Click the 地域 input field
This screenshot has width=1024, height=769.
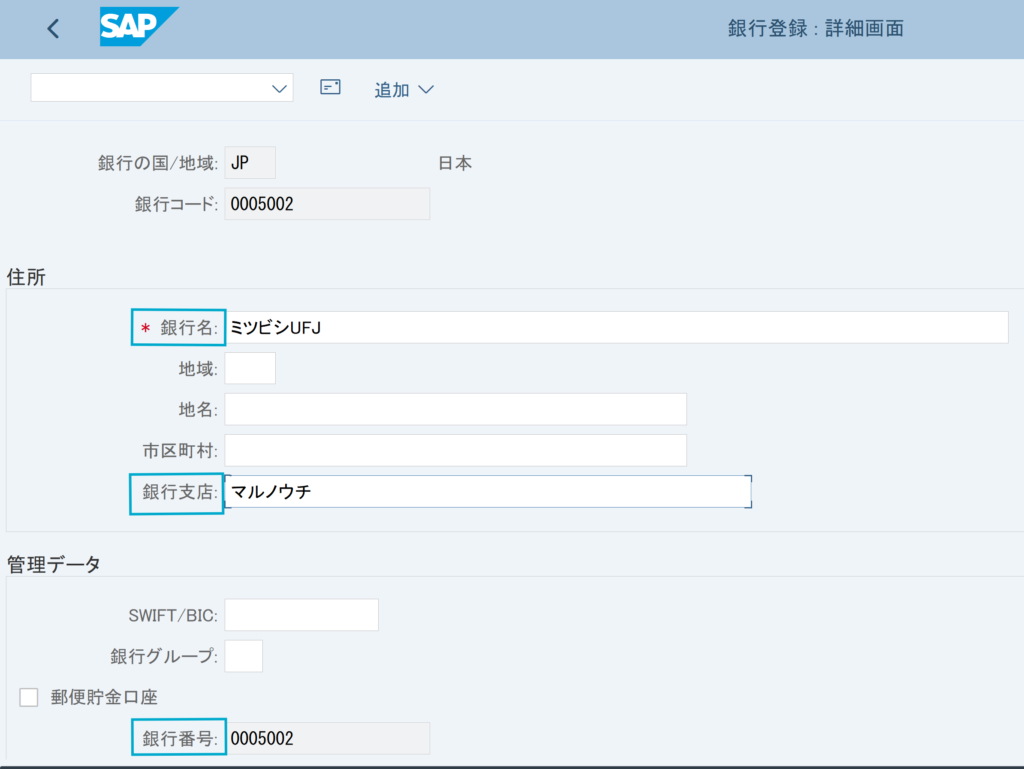(250, 368)
